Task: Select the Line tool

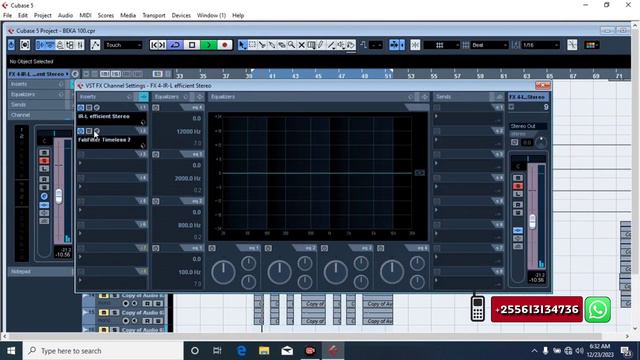Action: [x=331, y=45]
